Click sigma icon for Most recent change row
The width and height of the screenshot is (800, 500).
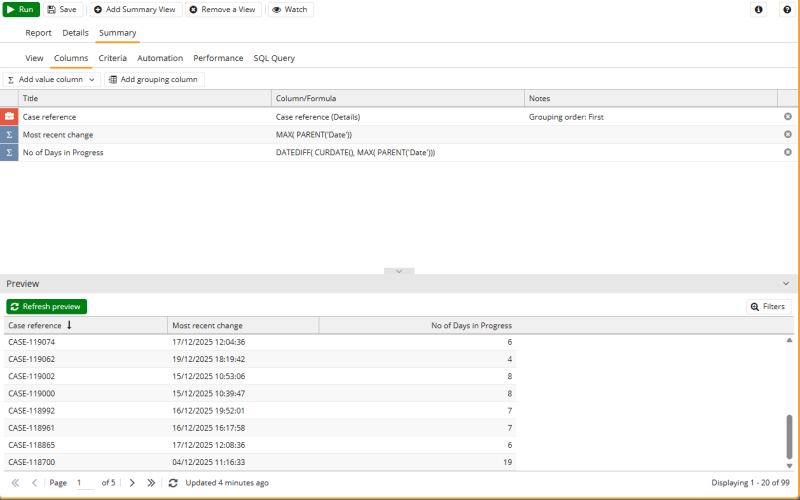9,135
